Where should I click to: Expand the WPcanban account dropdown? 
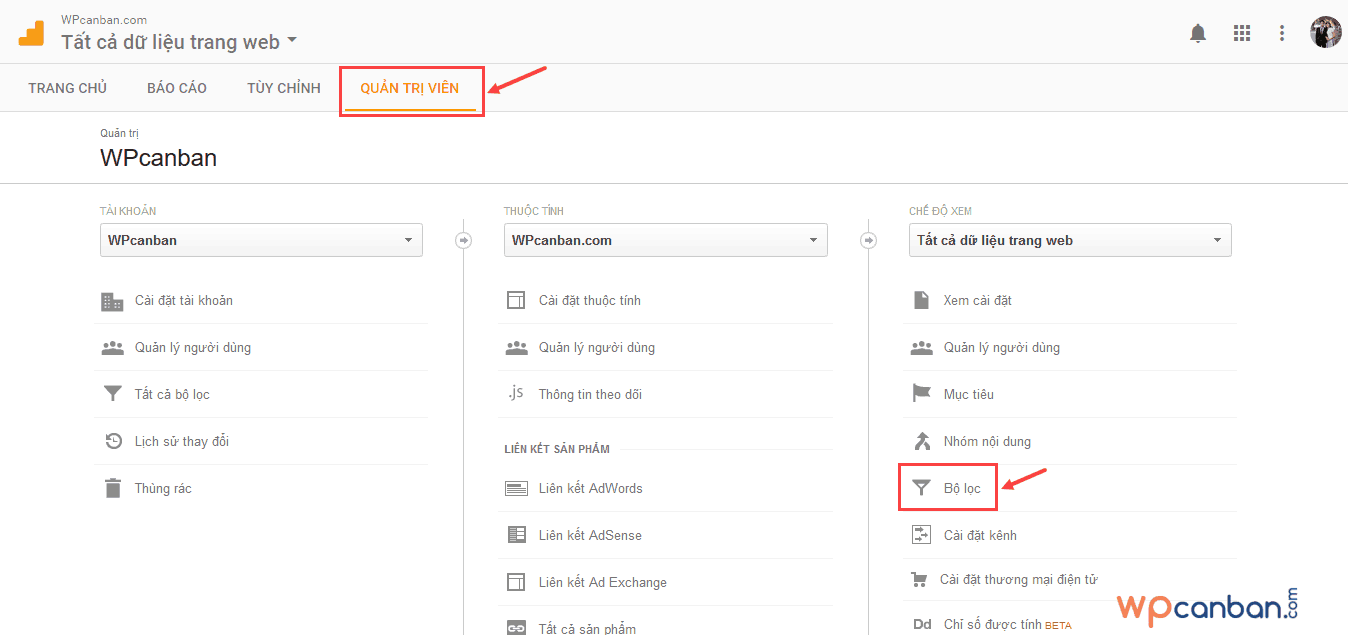261,240
